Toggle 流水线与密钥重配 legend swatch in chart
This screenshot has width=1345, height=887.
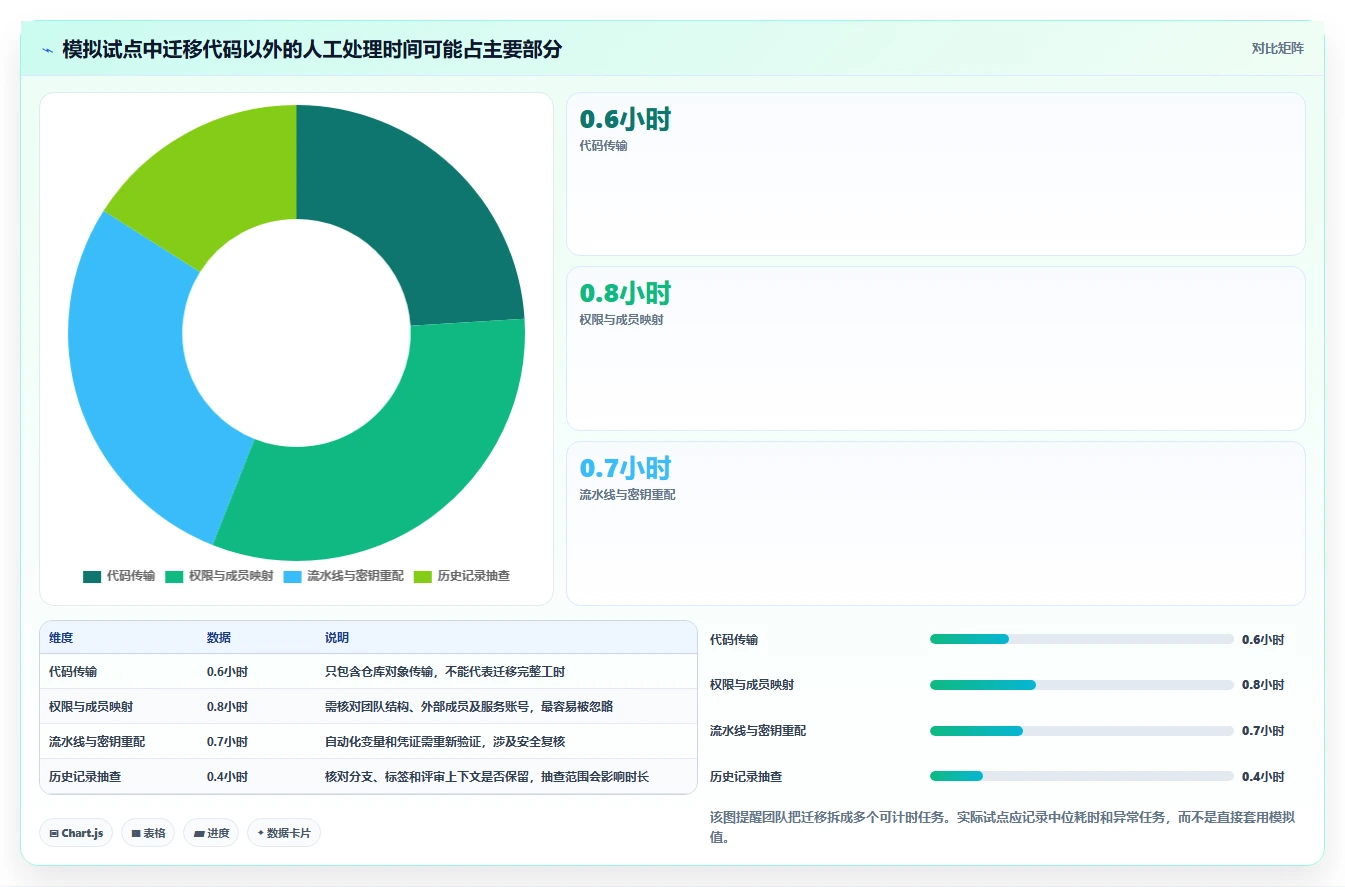[x=292, y=576]
